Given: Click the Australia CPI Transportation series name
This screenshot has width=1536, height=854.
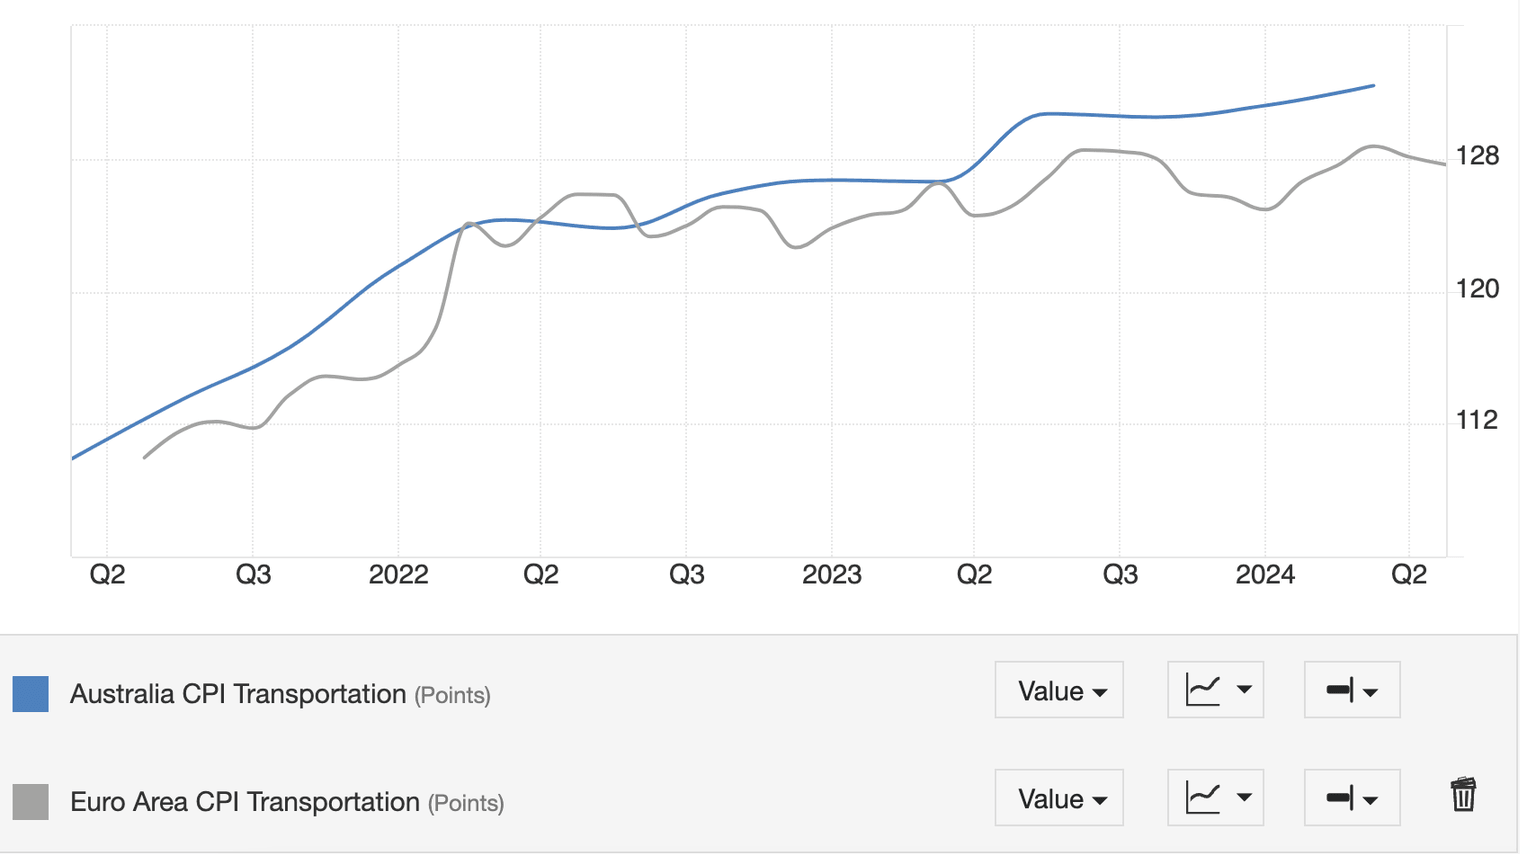Looking at the screenshot, I should tap(238, 694).
